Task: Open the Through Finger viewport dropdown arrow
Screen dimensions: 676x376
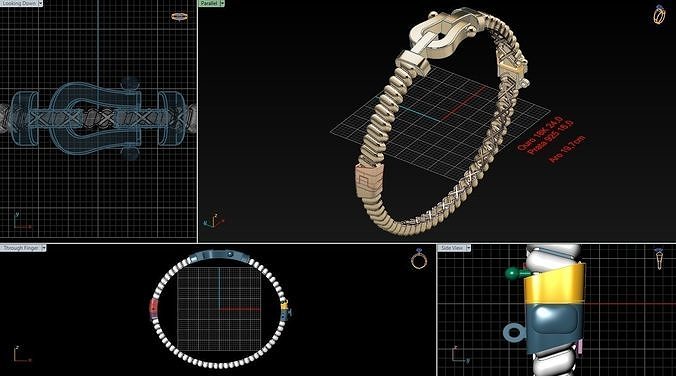Action: tap(44, 248)
